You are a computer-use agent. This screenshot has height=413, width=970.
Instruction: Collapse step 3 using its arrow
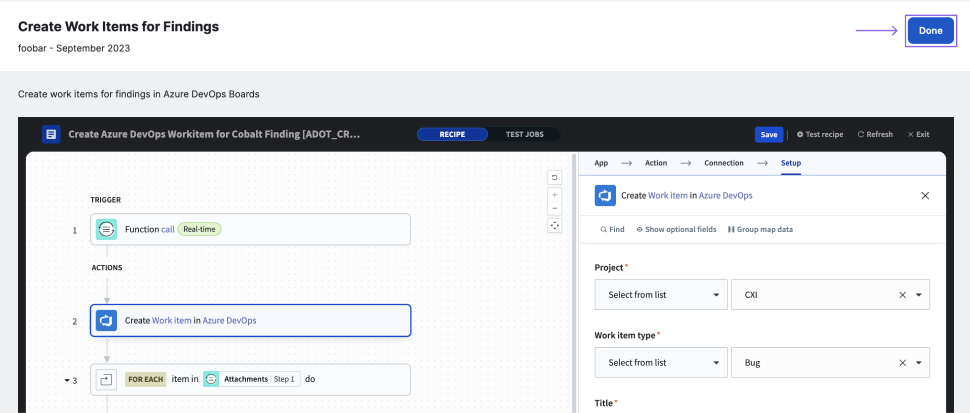[67, 380]
